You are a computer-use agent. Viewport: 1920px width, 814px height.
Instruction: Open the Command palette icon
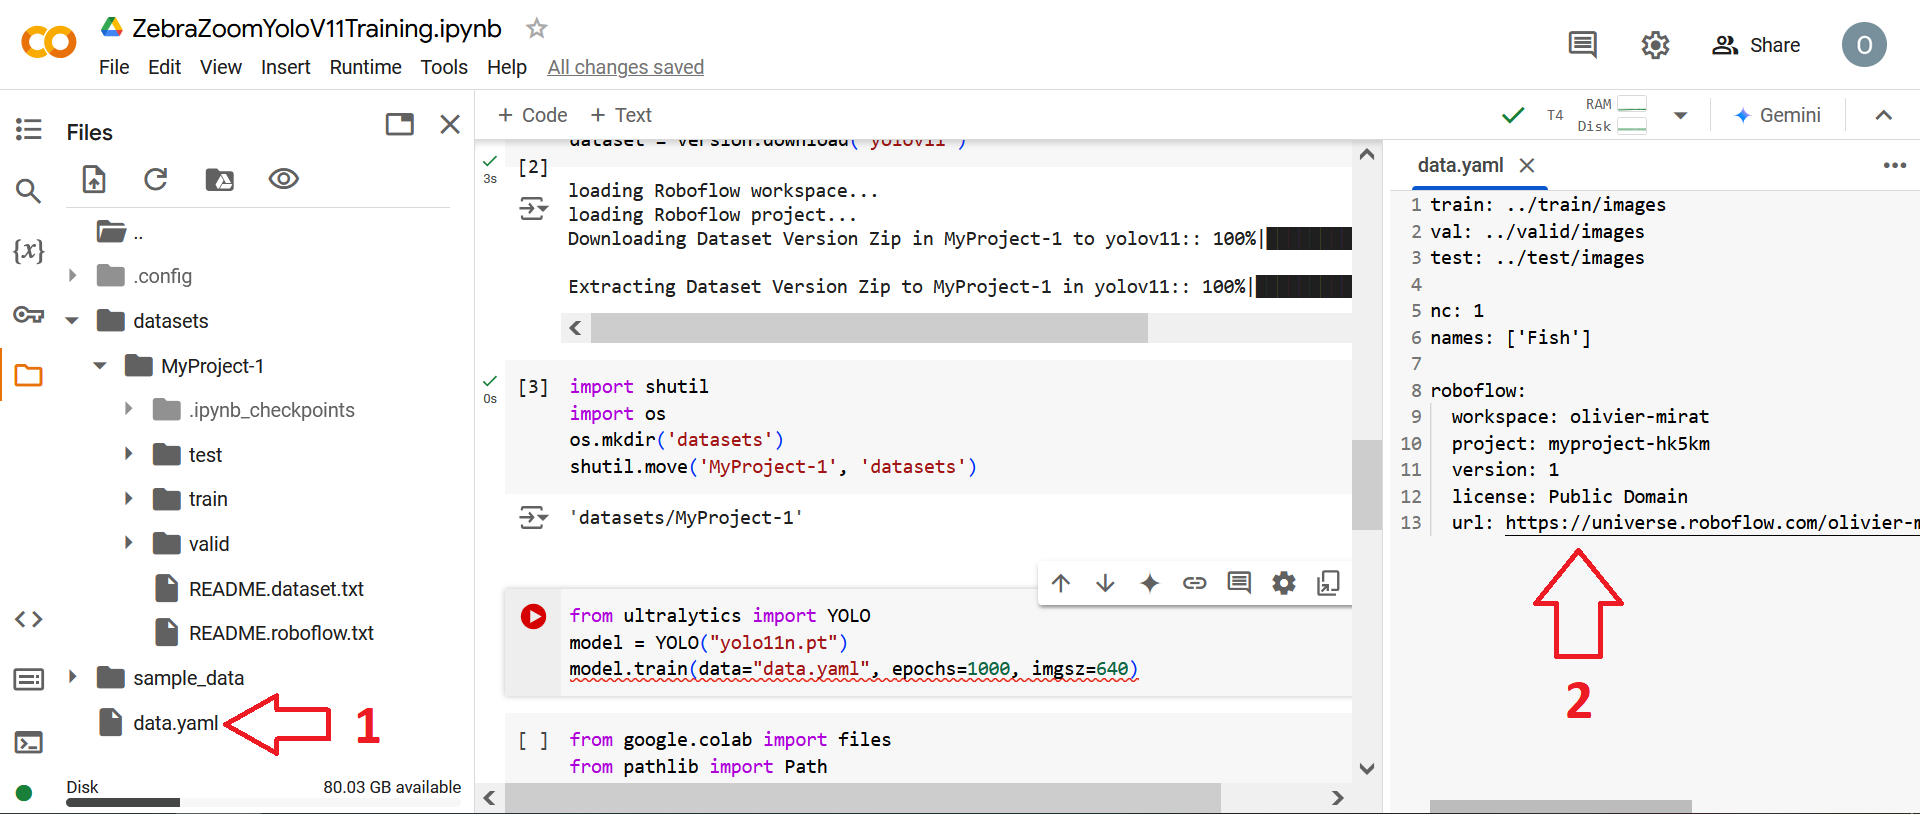(x=28, y=680)
